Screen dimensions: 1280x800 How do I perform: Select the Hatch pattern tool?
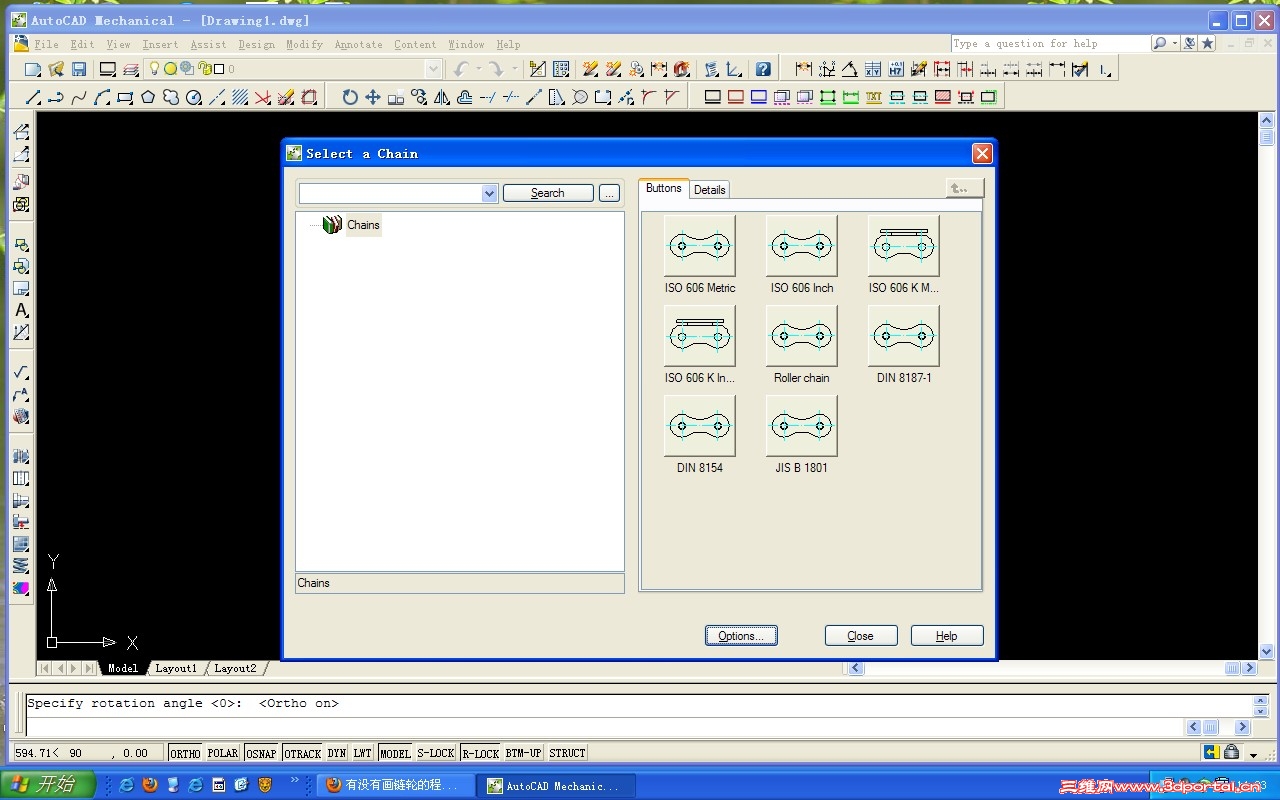240,97
